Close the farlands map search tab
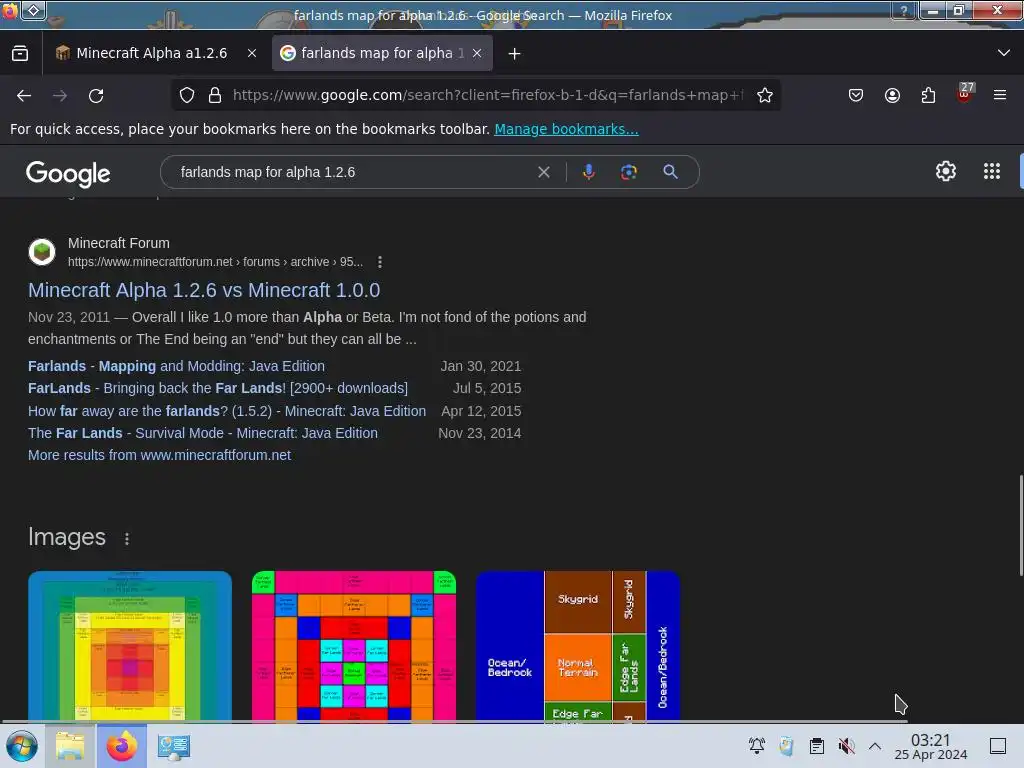Screen dimensions: 1024x768 coord(477,54)
